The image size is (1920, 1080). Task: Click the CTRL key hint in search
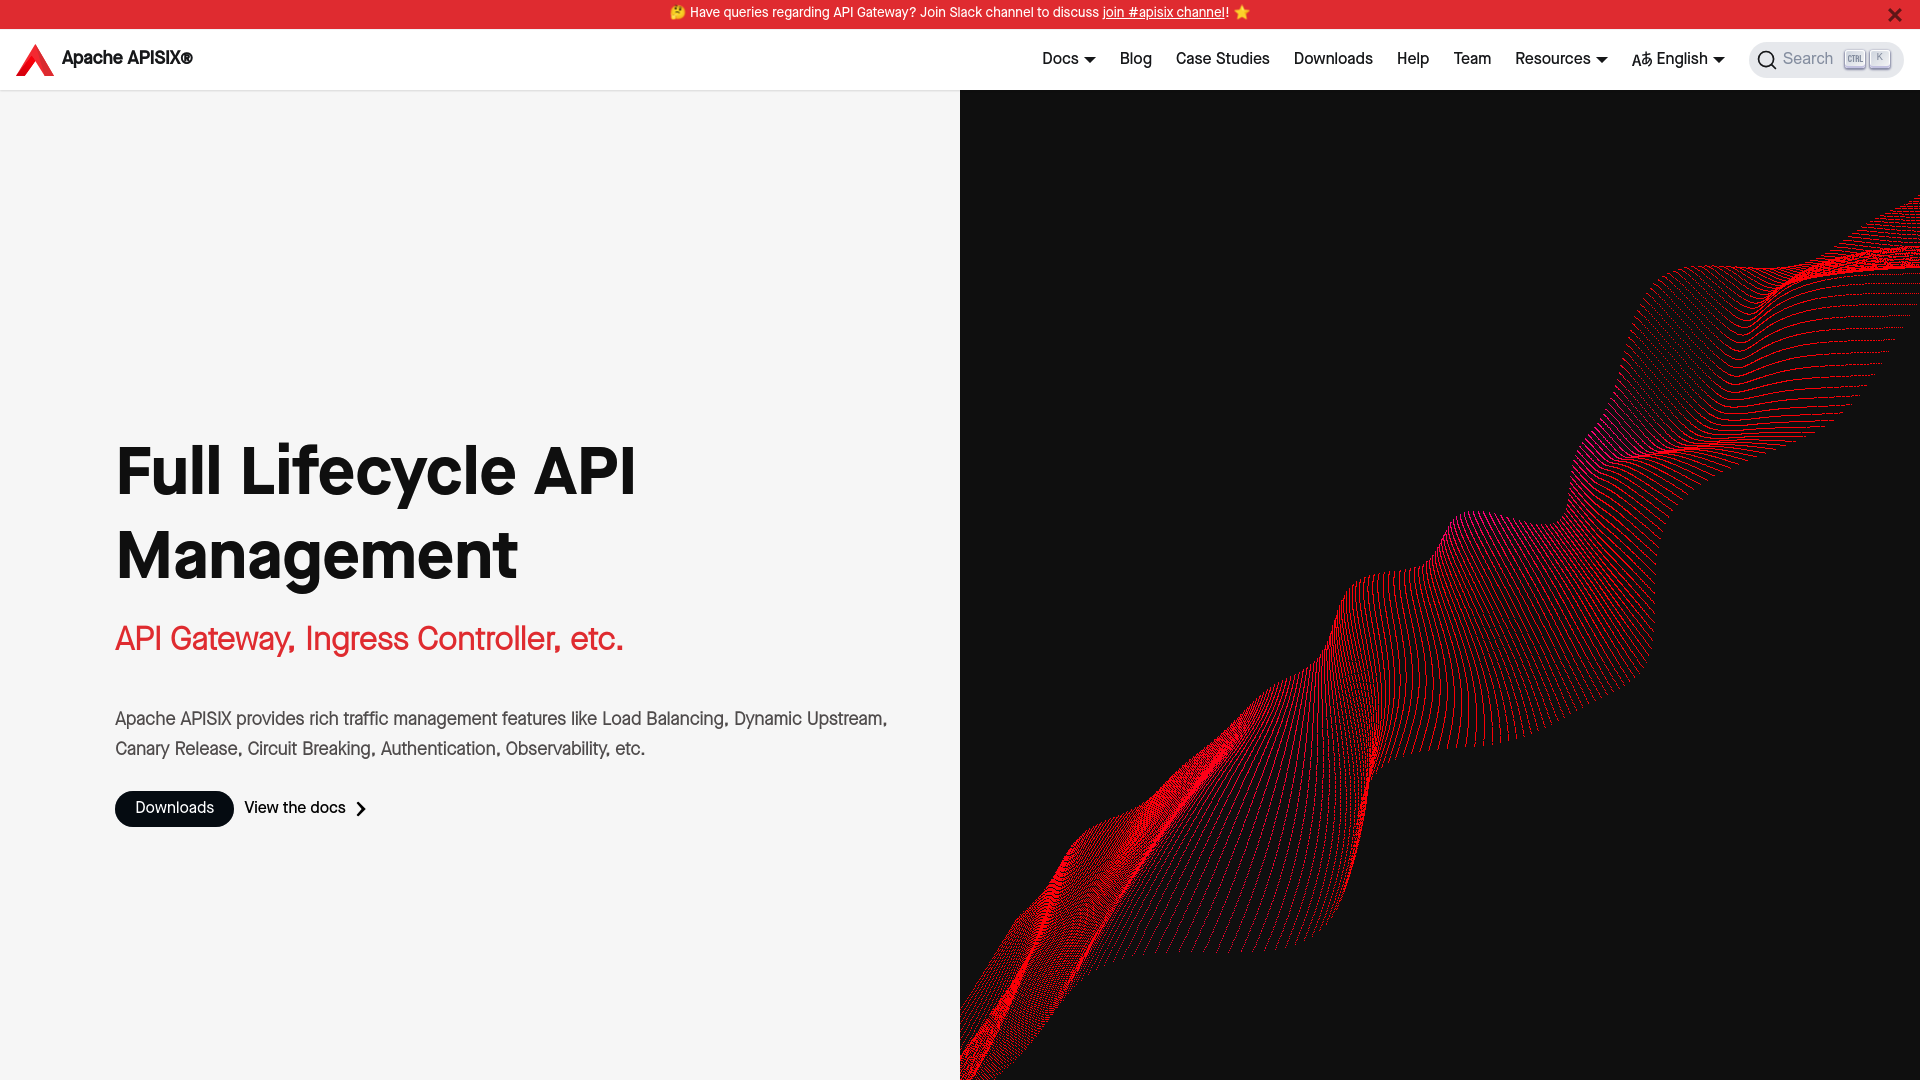tap(1855, 59)
